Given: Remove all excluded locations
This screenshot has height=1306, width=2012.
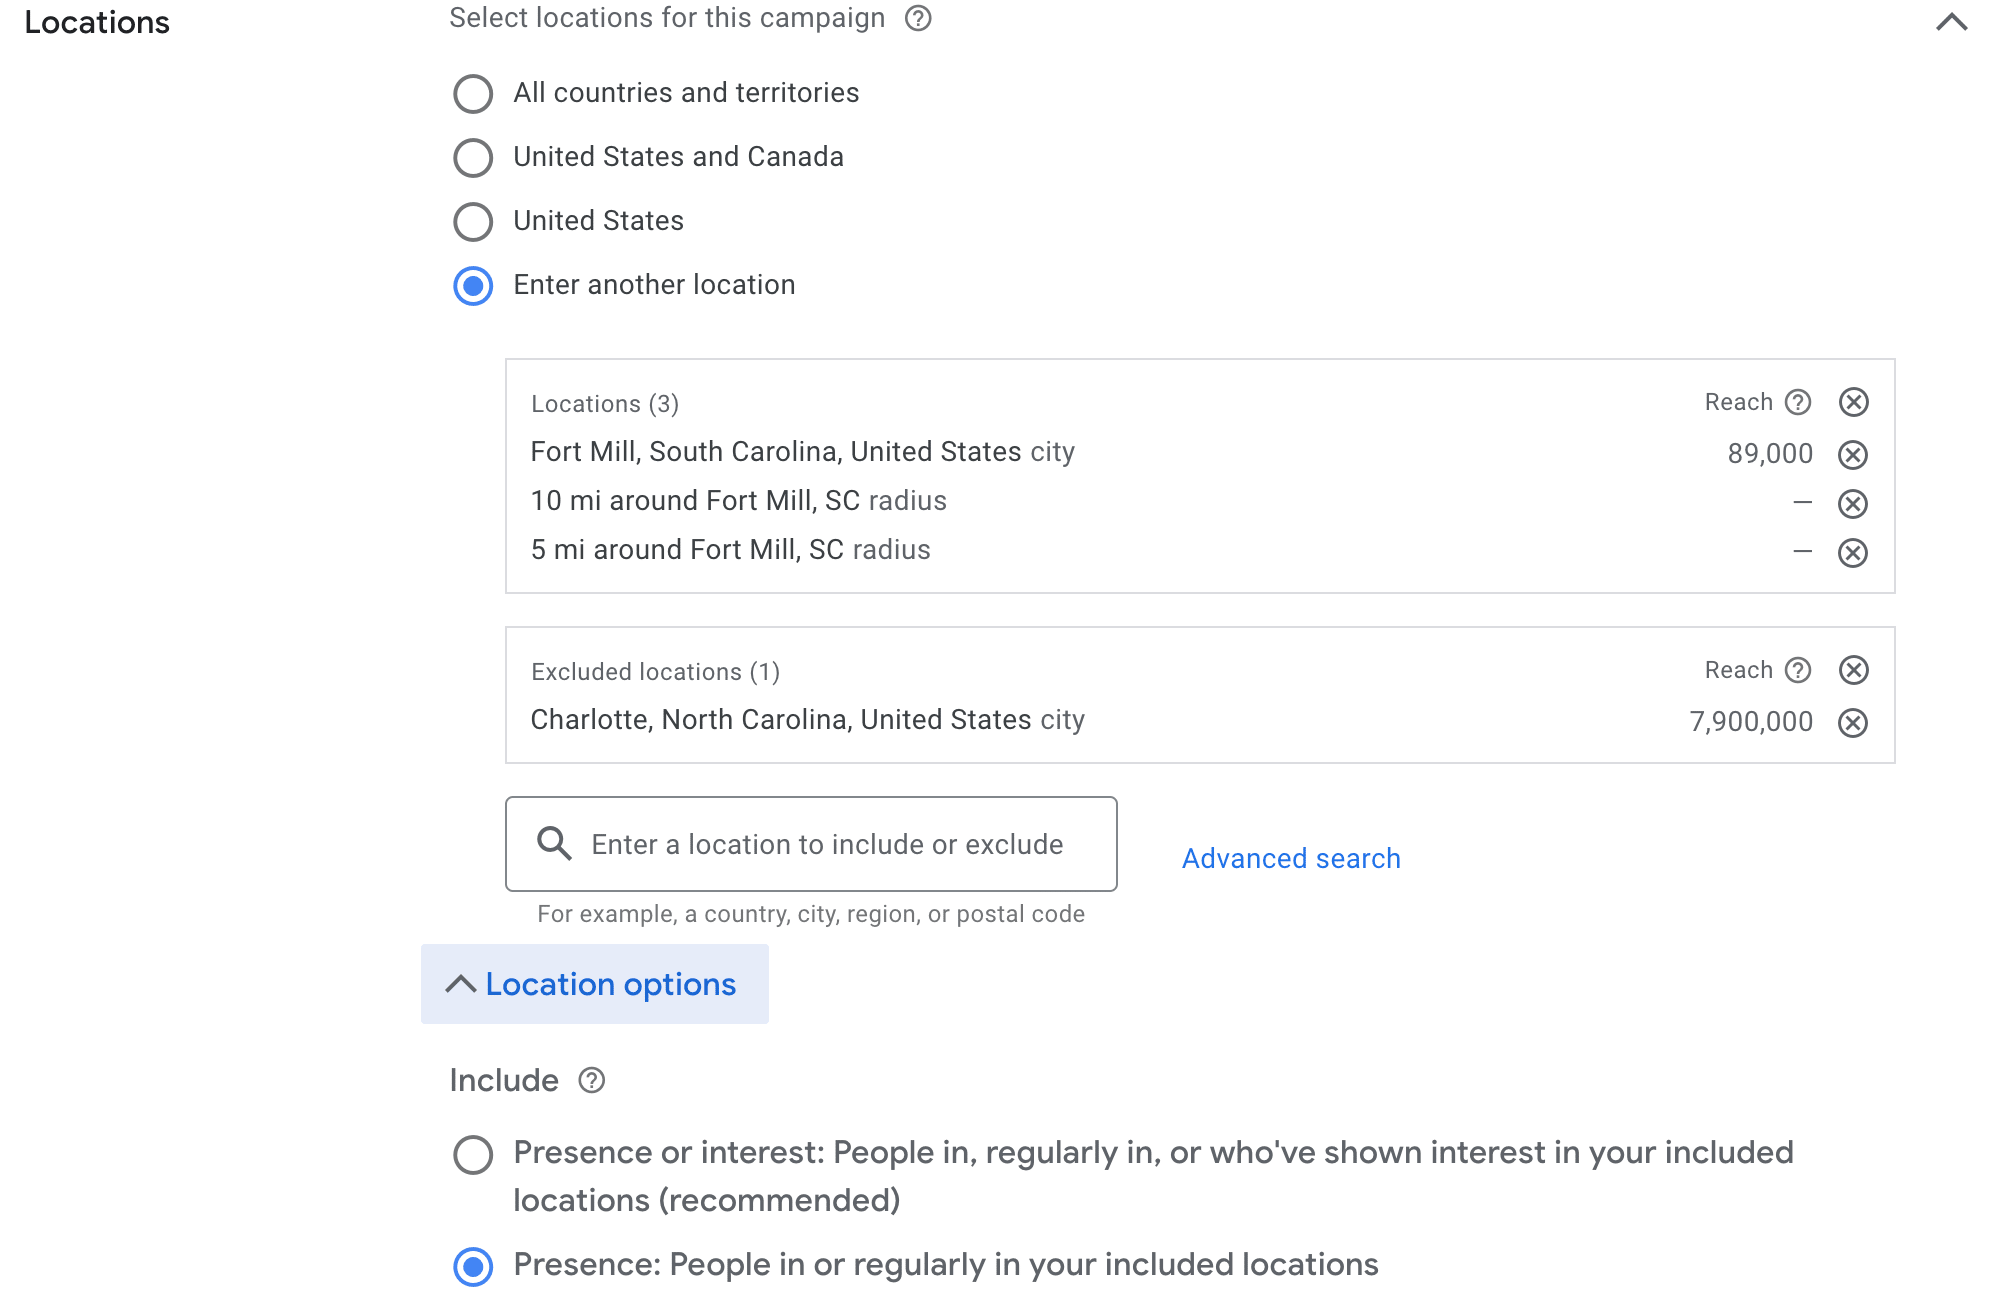Looking at the screenshot, I should coord(1854,670).
